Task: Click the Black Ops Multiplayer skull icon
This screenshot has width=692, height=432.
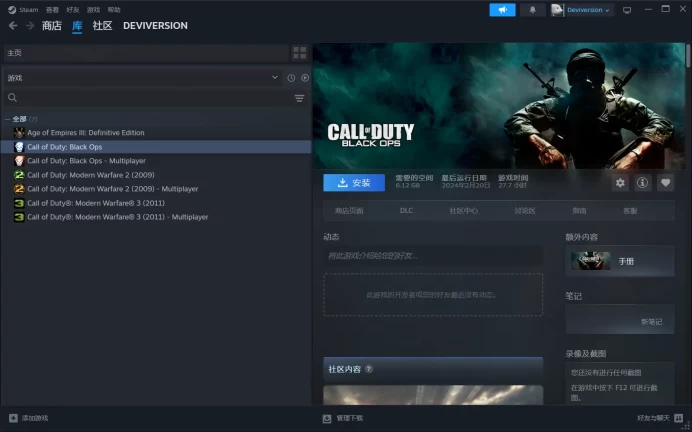Action: (19, 161)
